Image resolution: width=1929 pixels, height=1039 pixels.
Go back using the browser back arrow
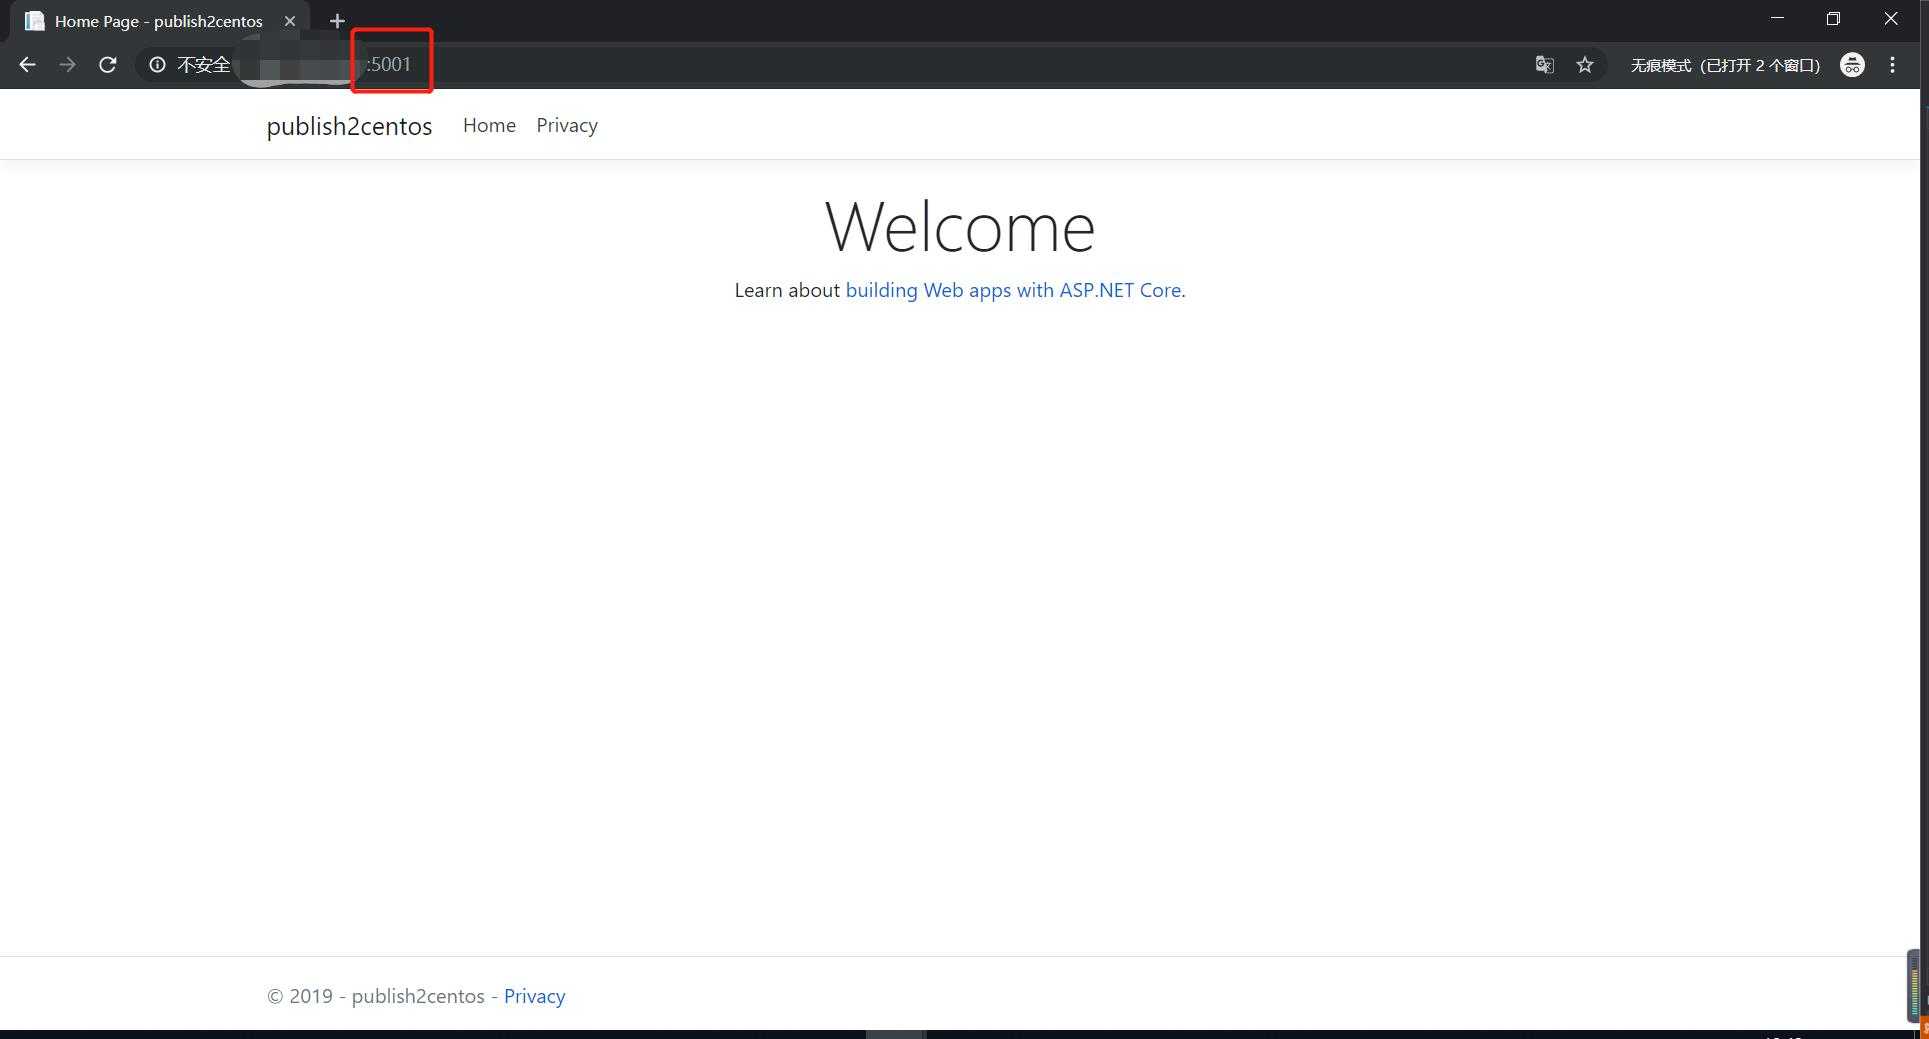[27, 65]
